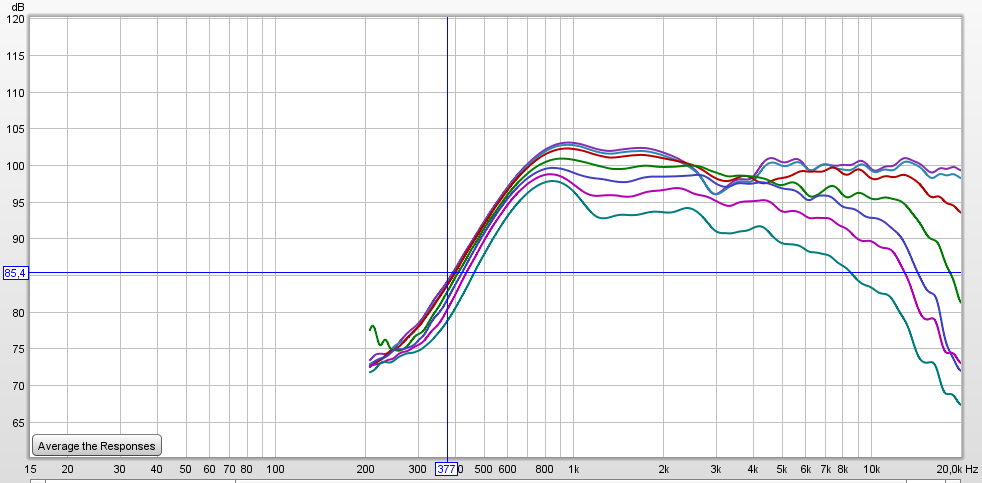Image resolution: width=982 pixels, height=483 pixels.
Task: Click the Average the Responses button
Action: [x=96, y=446]
